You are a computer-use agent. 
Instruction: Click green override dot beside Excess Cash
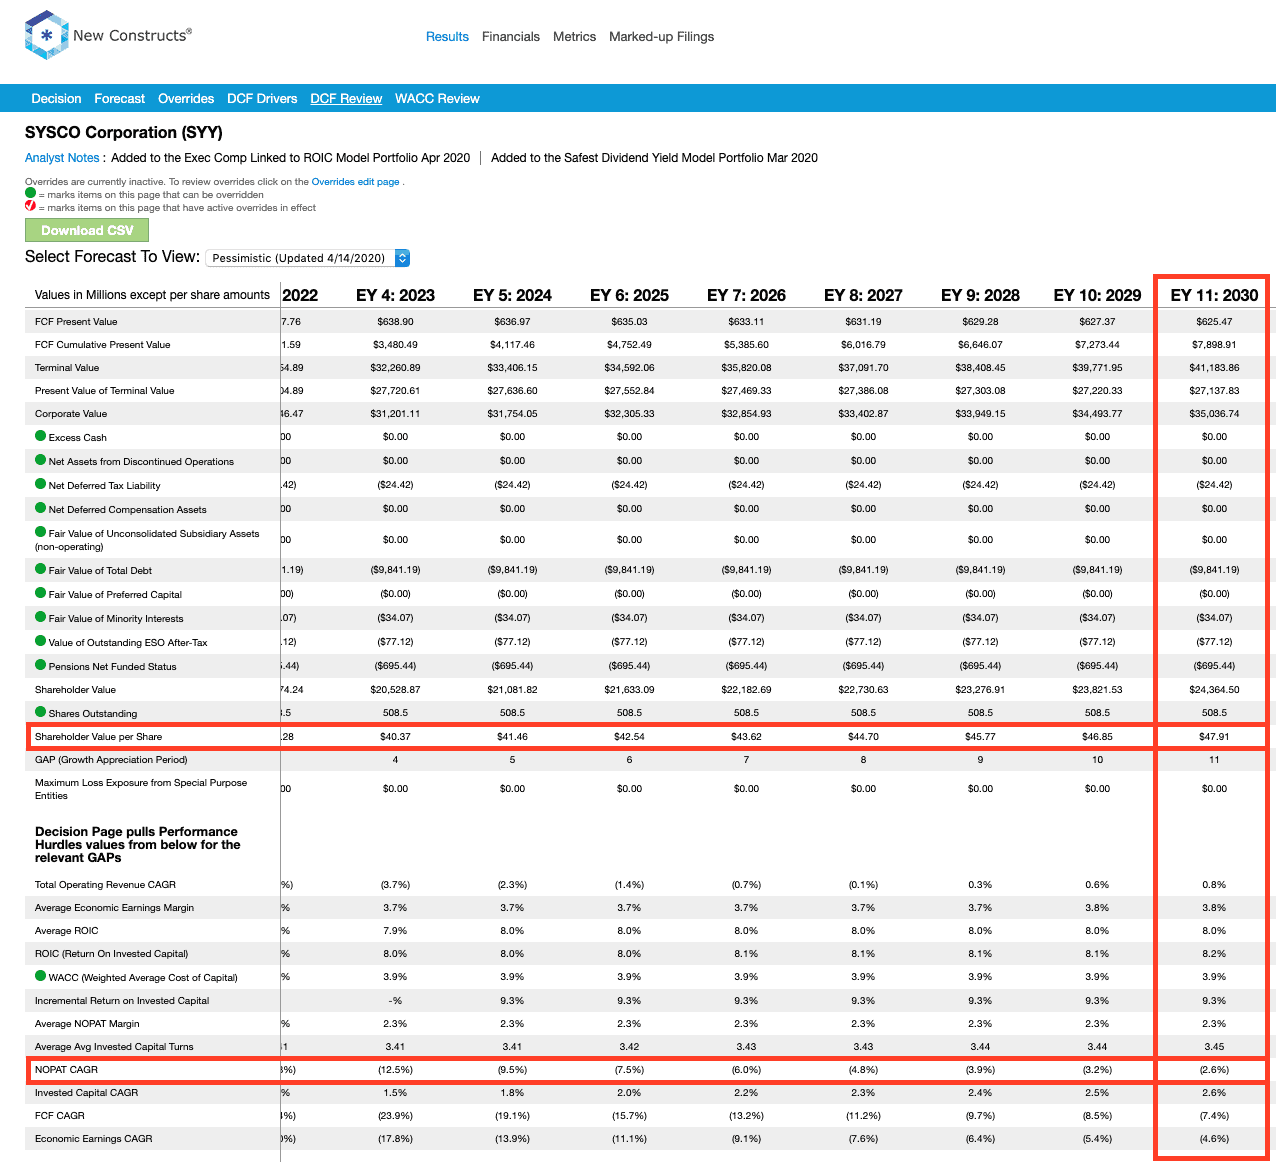[41, 436]
